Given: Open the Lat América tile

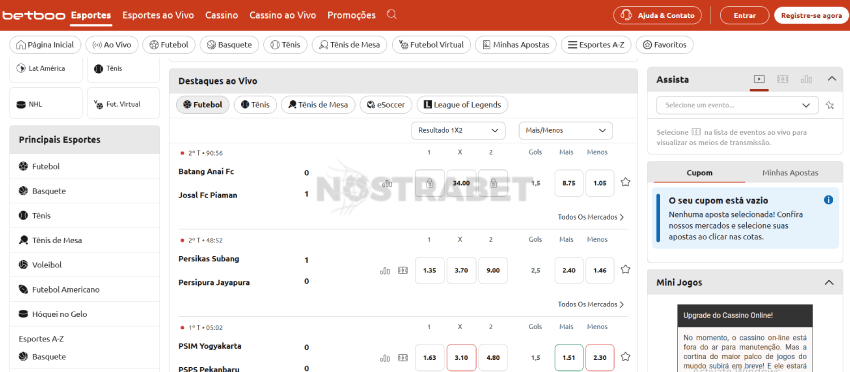Looking at the screenshot, I should pos(46,69).
